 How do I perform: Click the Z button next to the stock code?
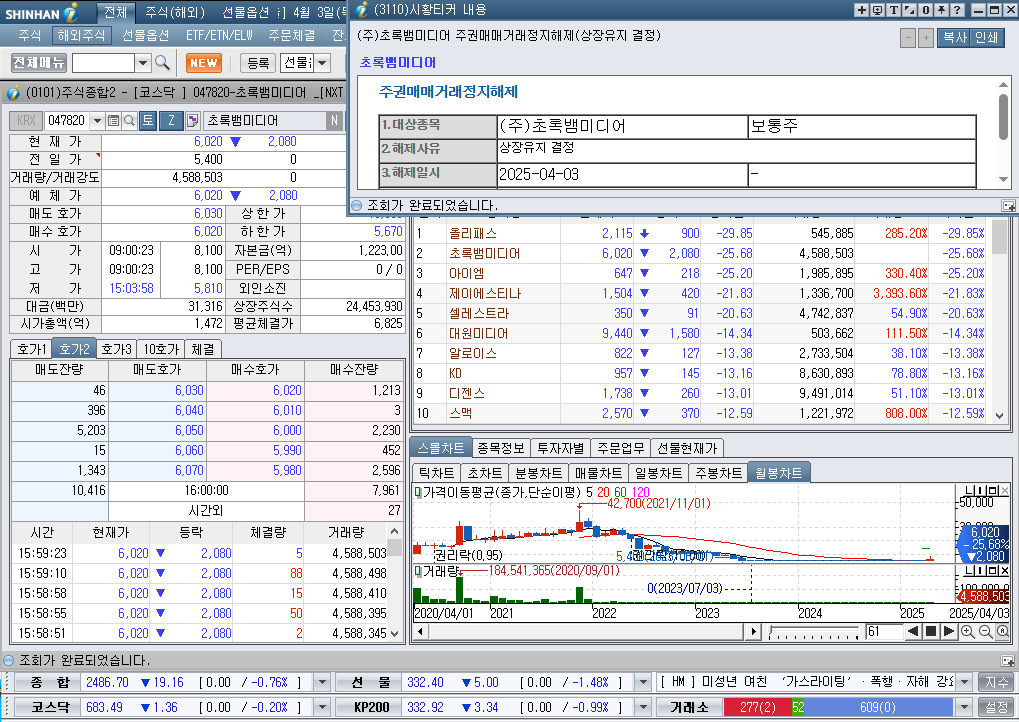(x=172, y=120)
